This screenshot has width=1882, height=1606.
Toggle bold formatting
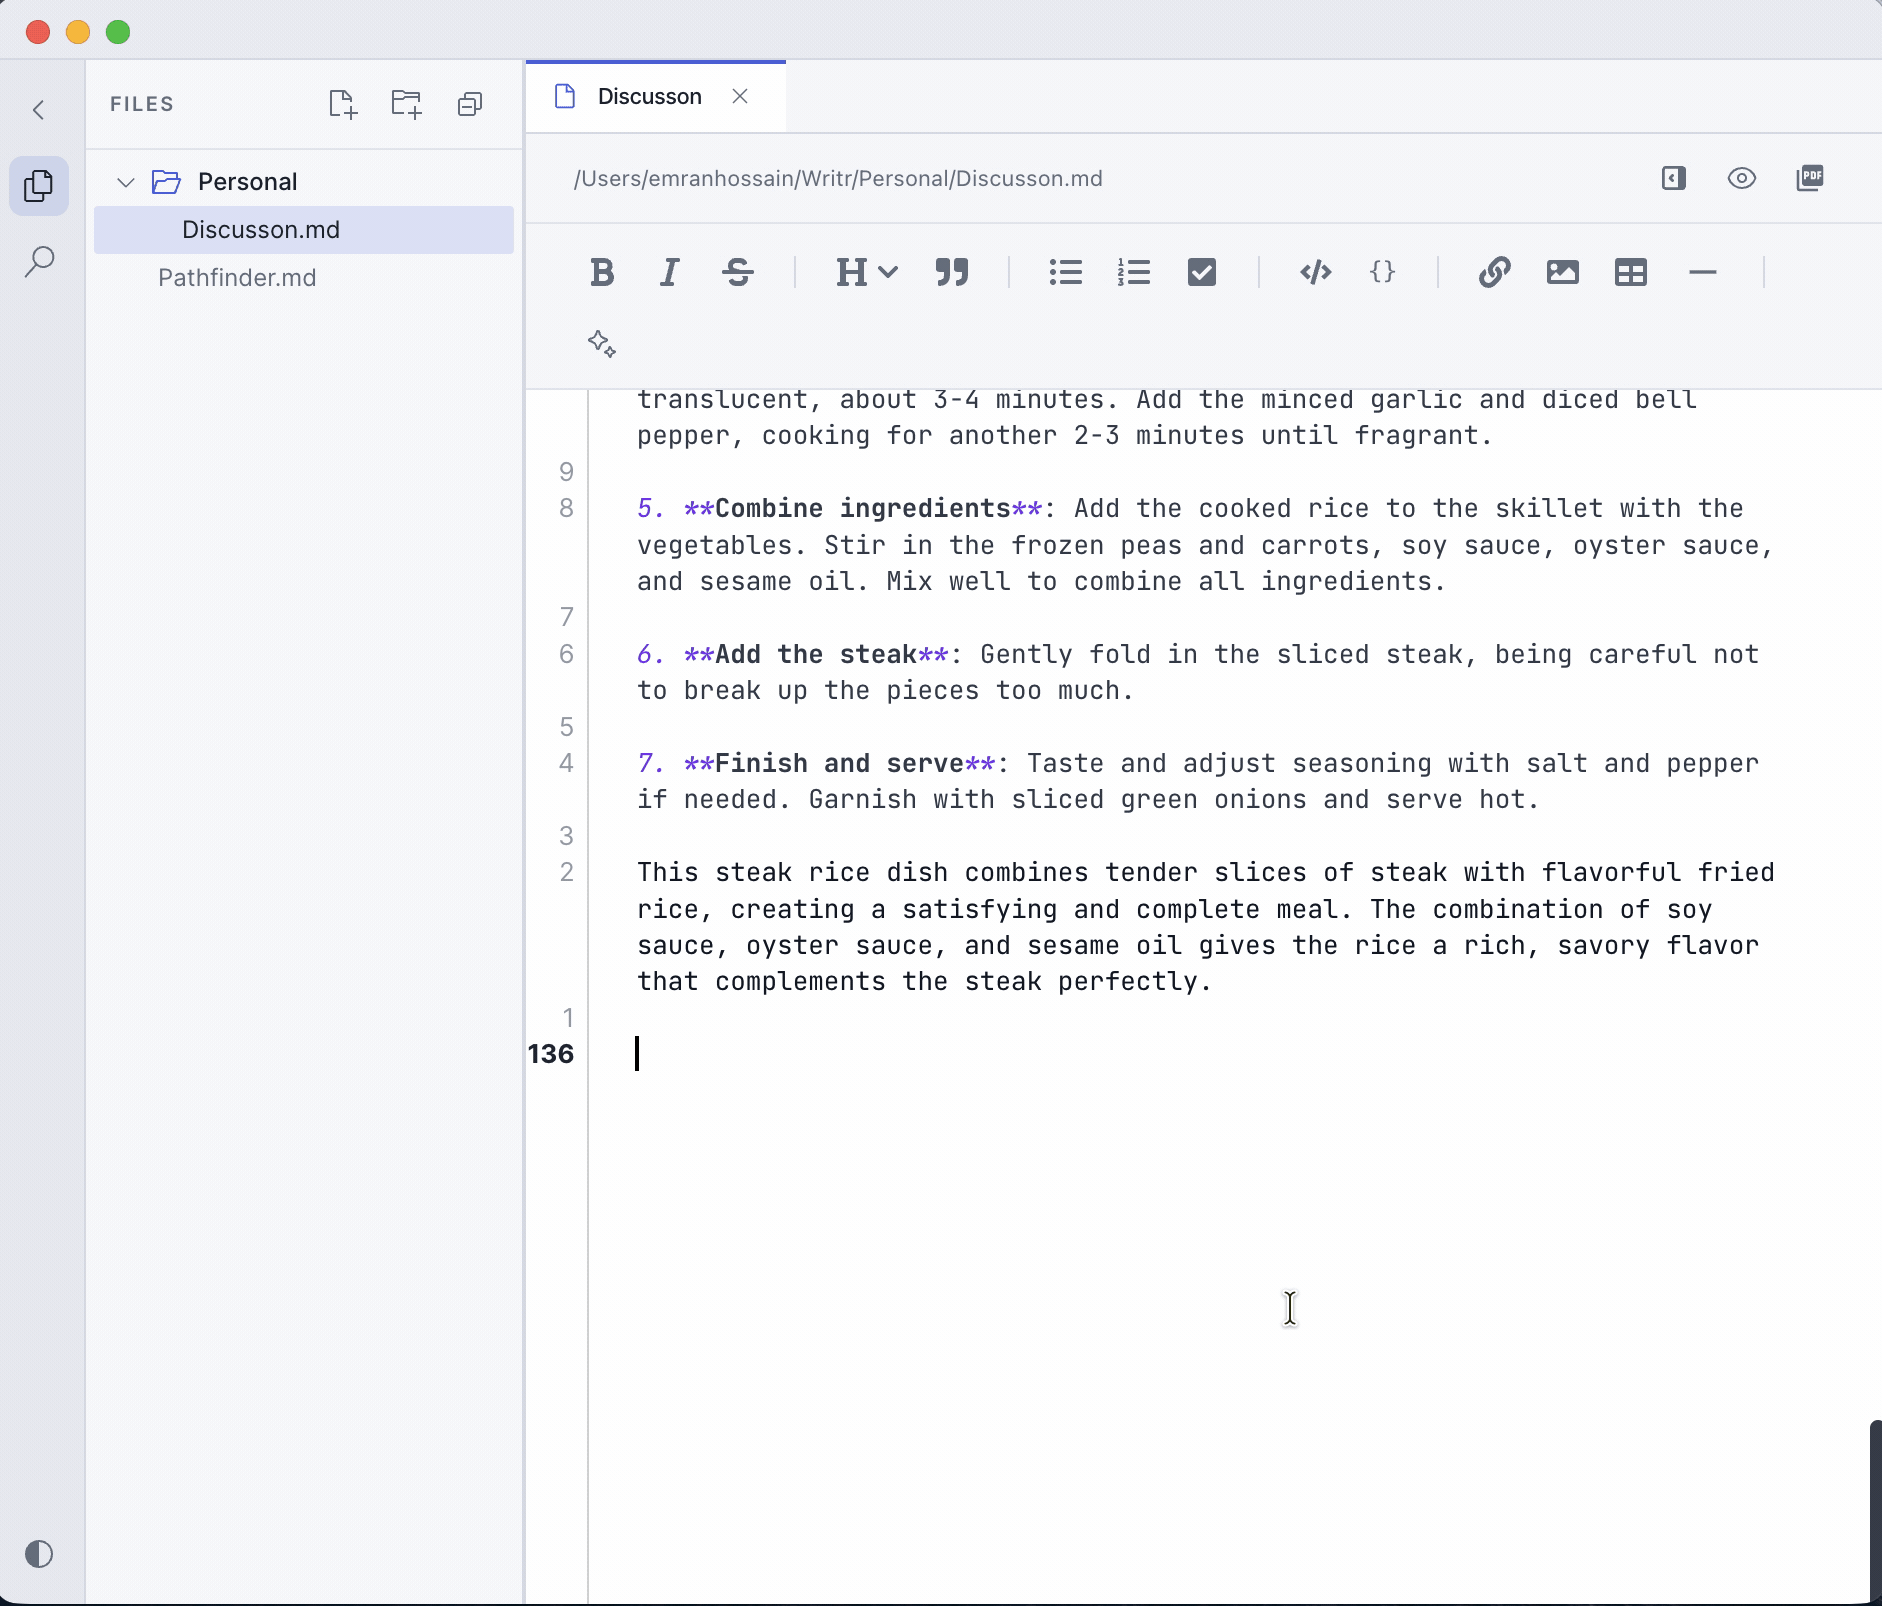pyautogui.click(x=602, y=272)
